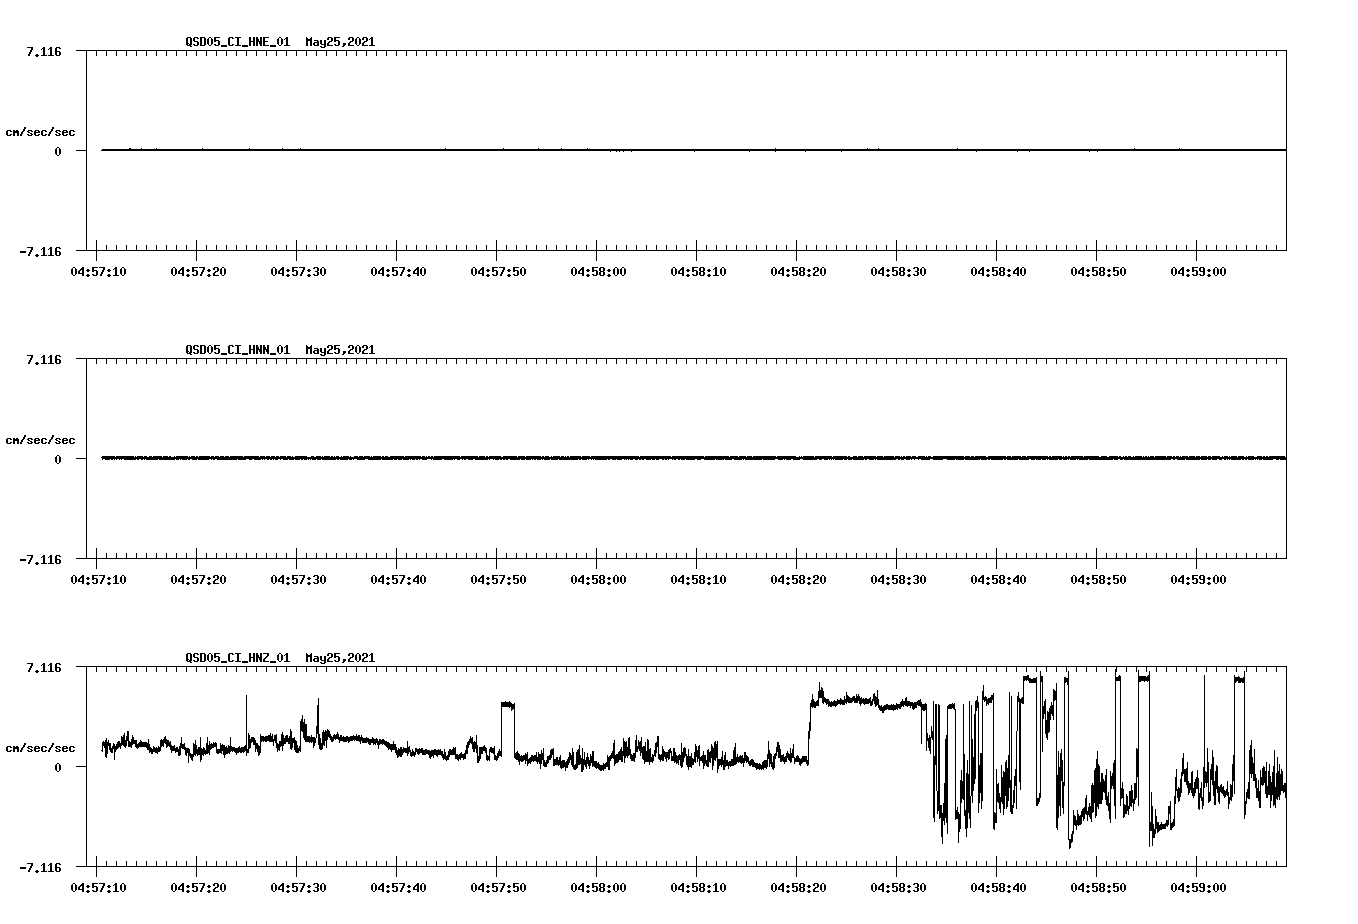Click the cm/sec/sec unit label on top plot
1358x924 pixels.
(x=41, y=131)
